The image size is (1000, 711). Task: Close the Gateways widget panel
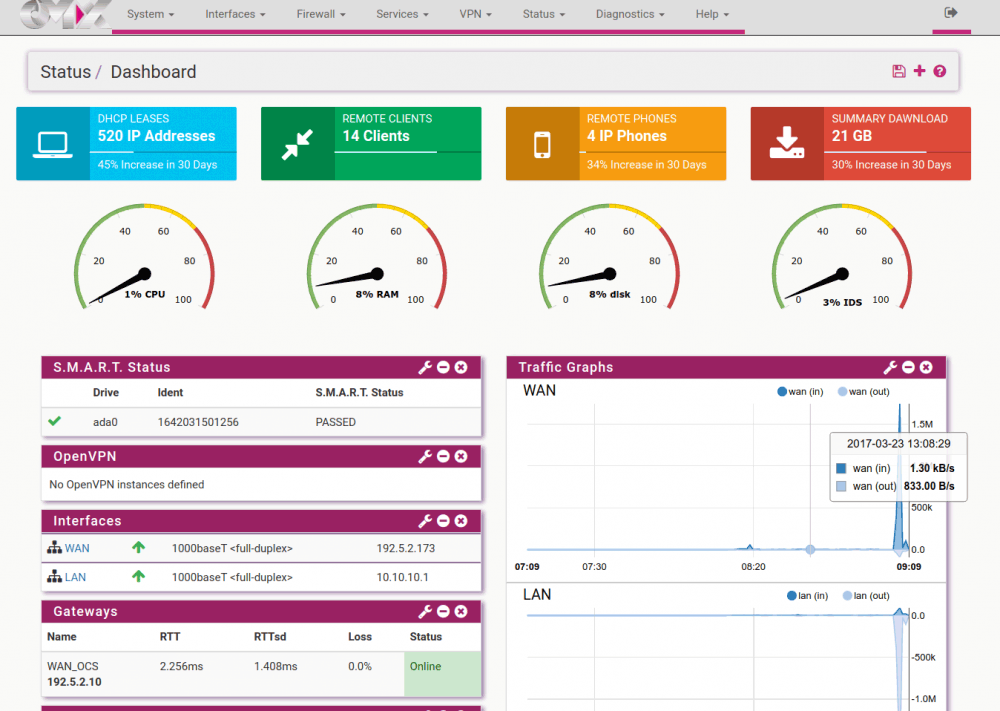461,611
